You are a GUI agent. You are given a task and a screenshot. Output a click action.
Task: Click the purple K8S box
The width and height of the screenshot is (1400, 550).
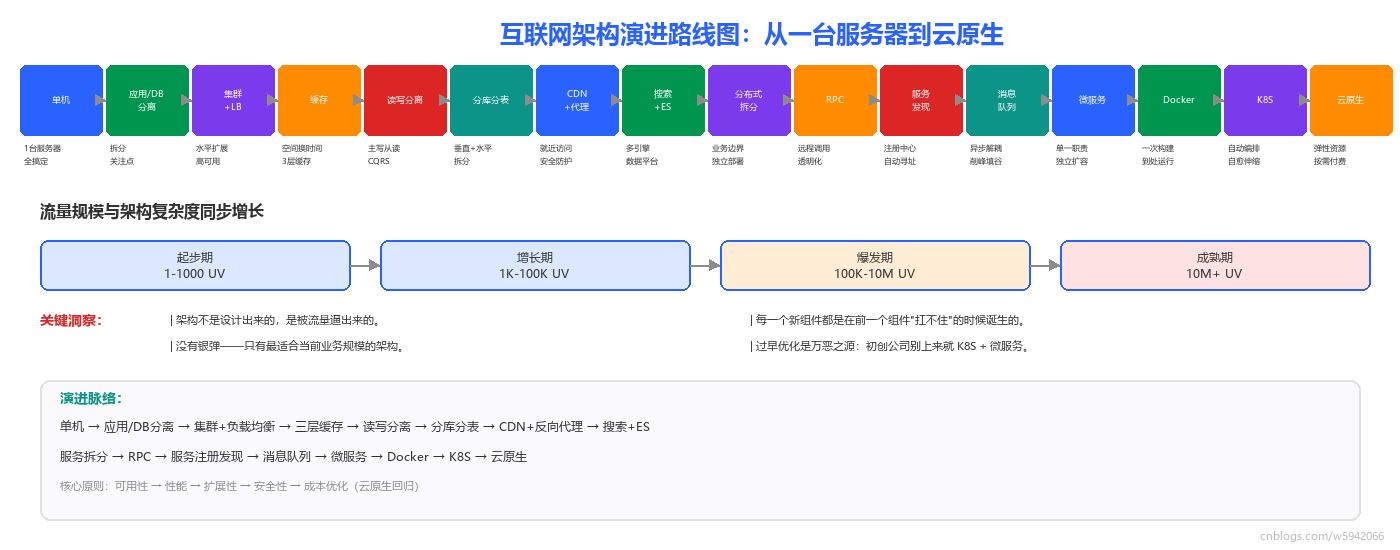pyautogui.click(x=1265, y=100)
